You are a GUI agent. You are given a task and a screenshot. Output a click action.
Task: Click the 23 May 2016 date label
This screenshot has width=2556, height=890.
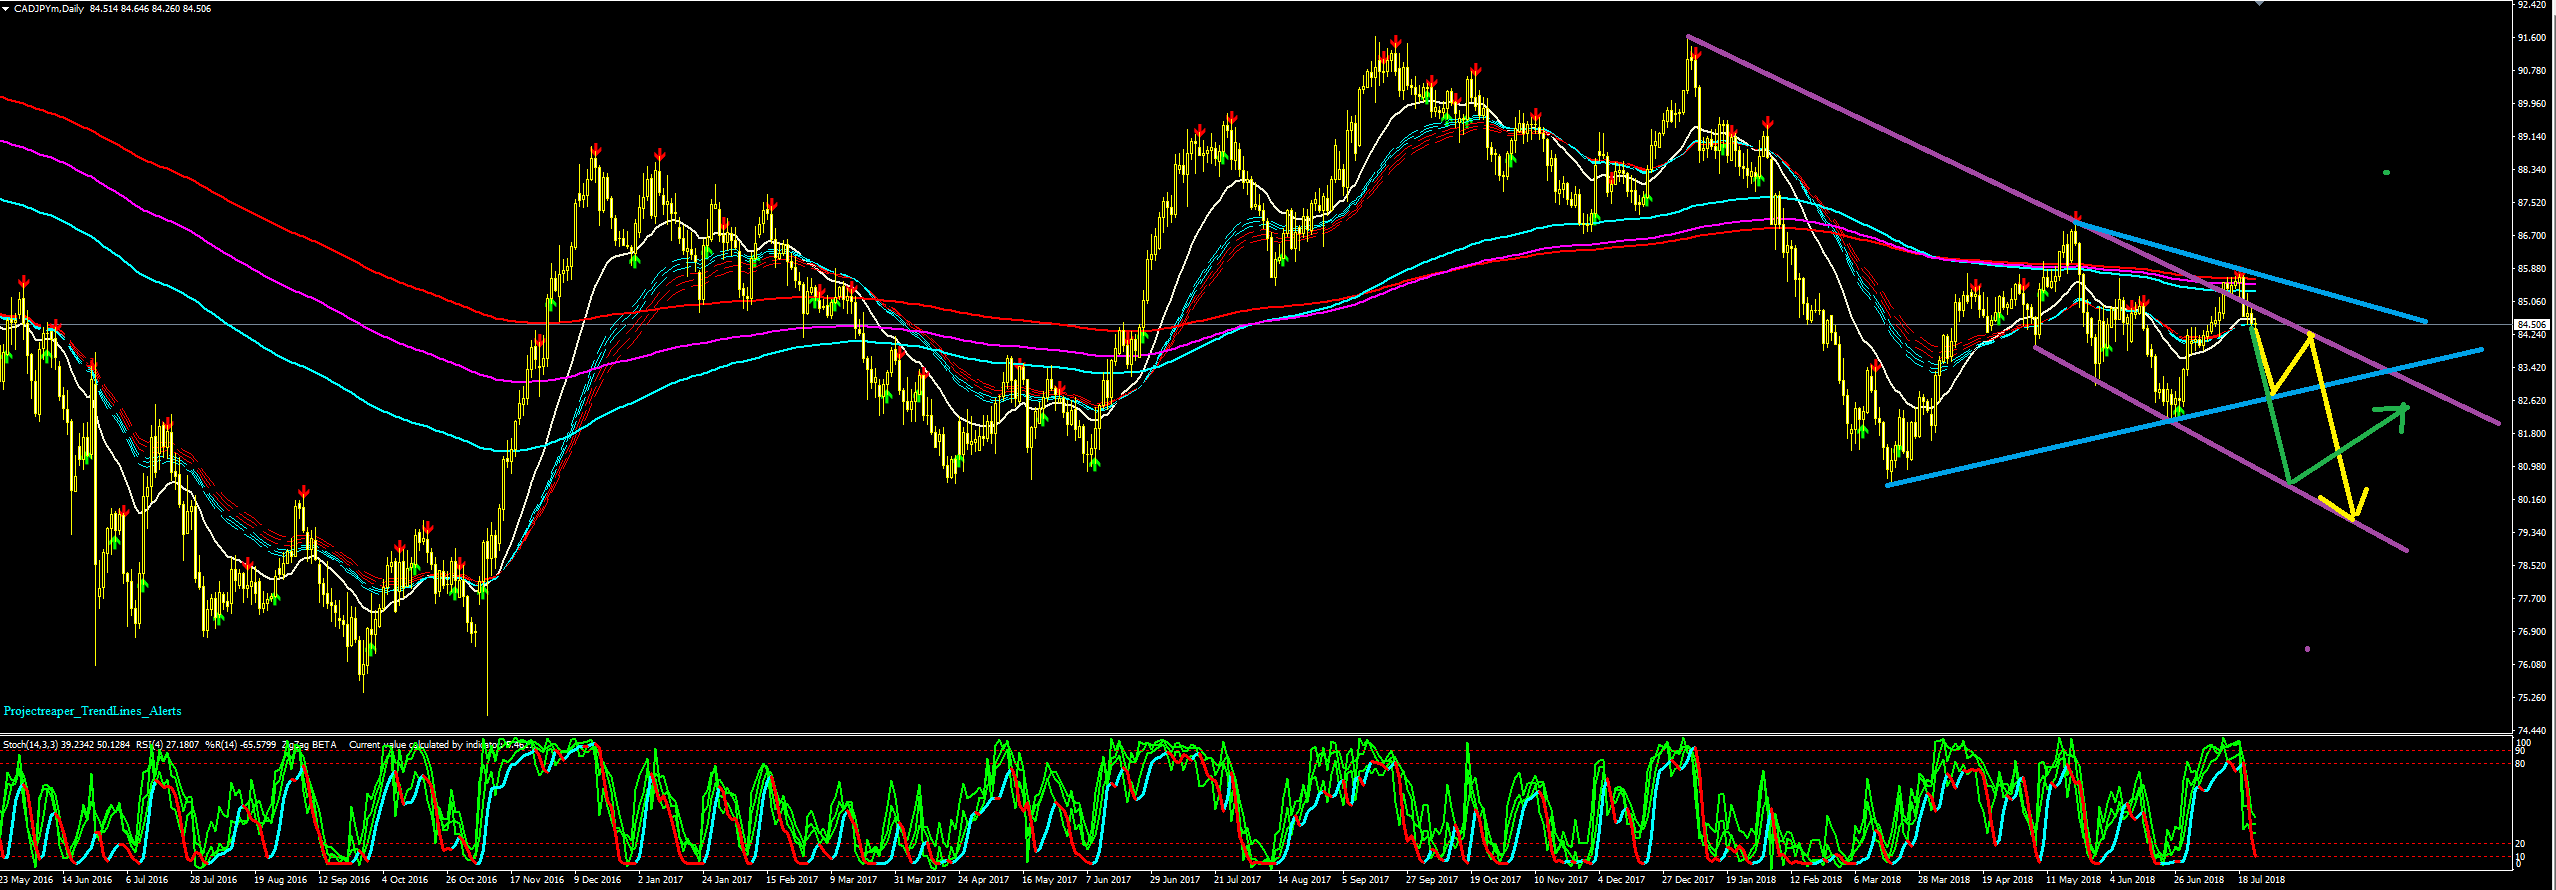click(x=26, y=880)
